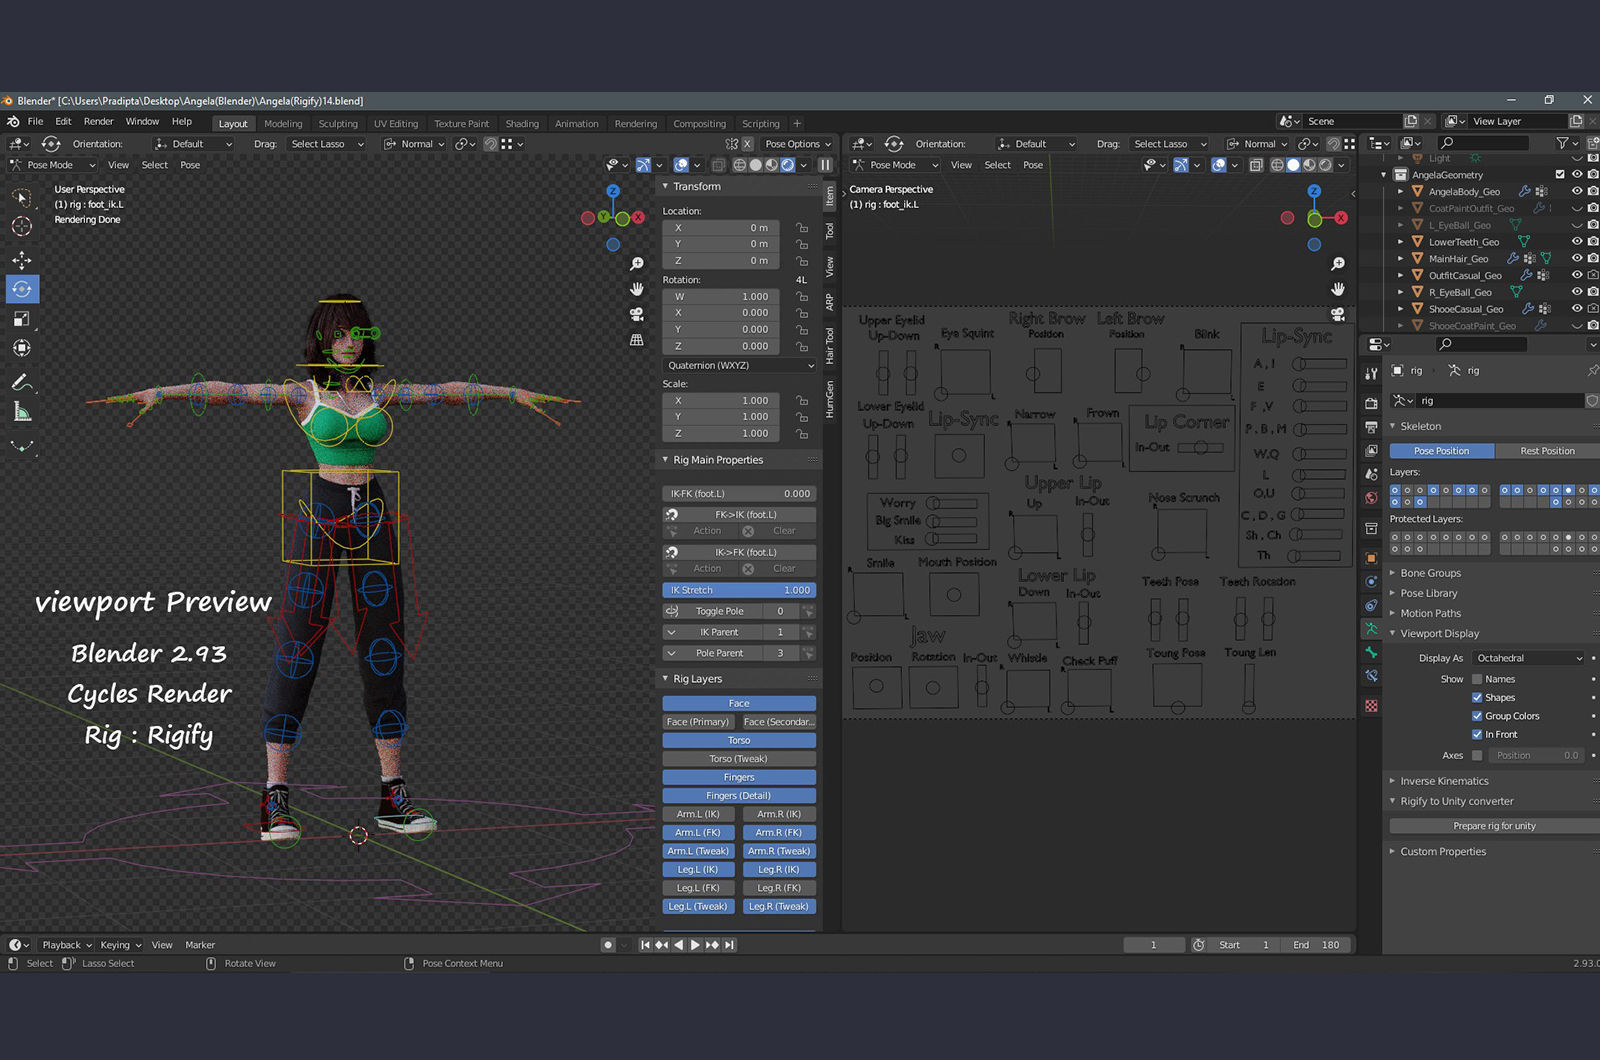Click the Arm.L (IK) rig layer button
The width and height of the screenshot is (1600, 1060).
point(698,814)
